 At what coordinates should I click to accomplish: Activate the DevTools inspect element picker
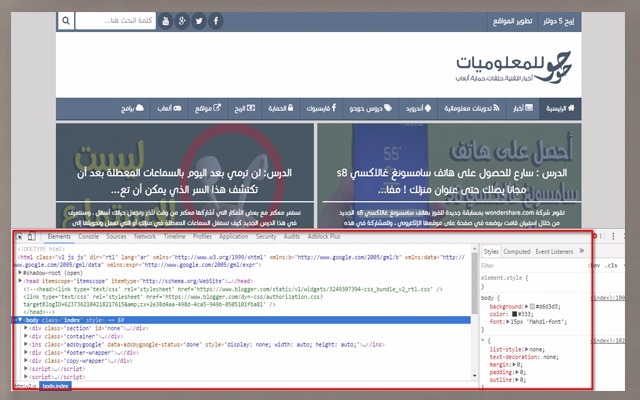pos(21,237)
